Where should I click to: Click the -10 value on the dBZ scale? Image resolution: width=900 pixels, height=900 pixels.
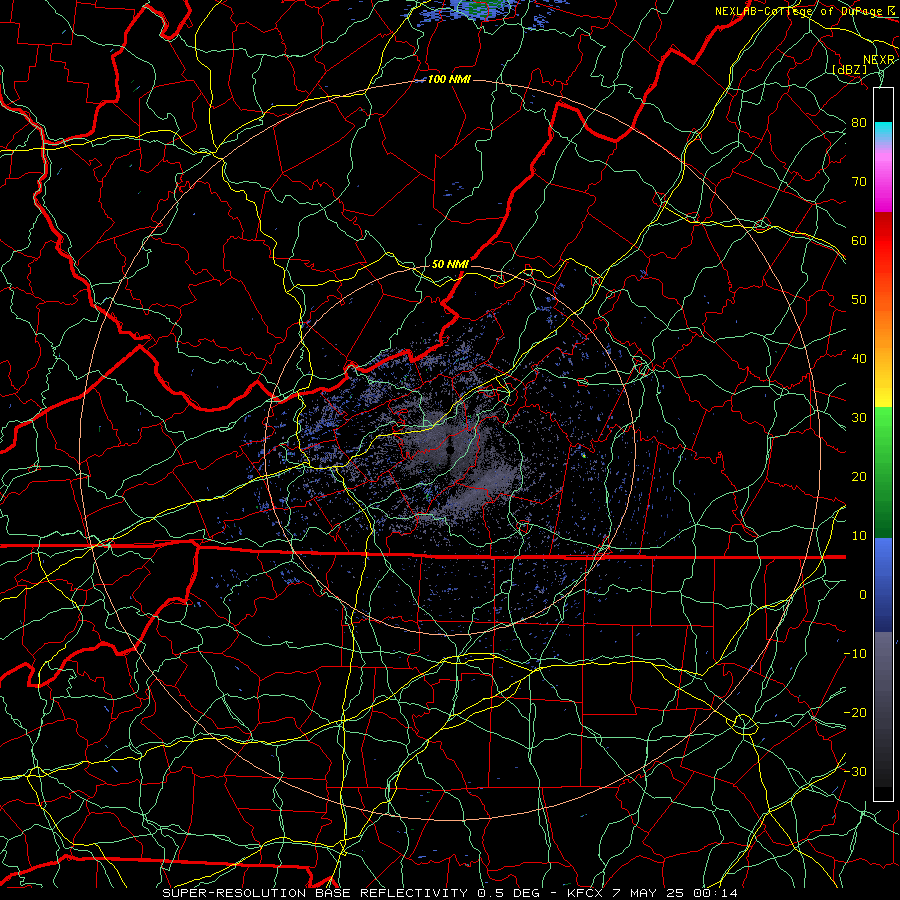(855, 654)
